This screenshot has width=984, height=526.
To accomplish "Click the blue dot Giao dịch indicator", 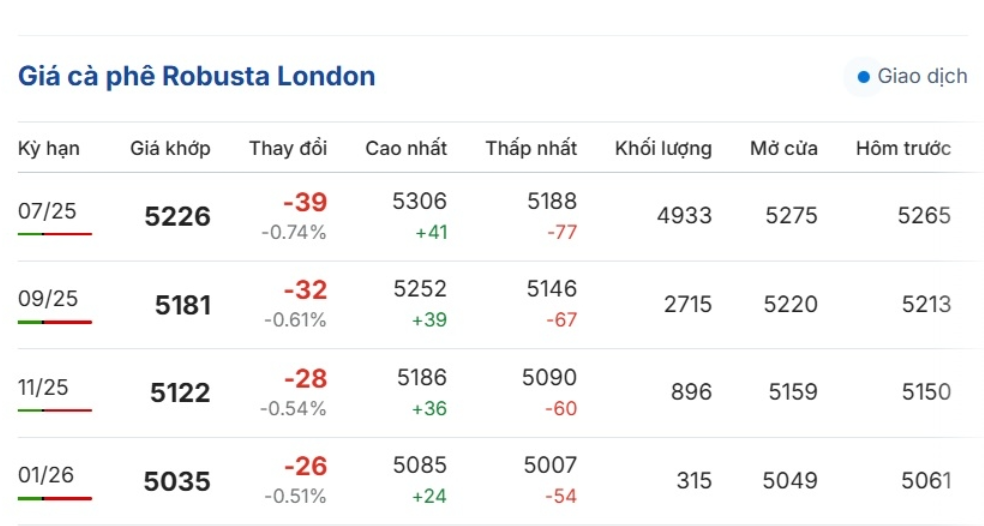I will 863,77.
